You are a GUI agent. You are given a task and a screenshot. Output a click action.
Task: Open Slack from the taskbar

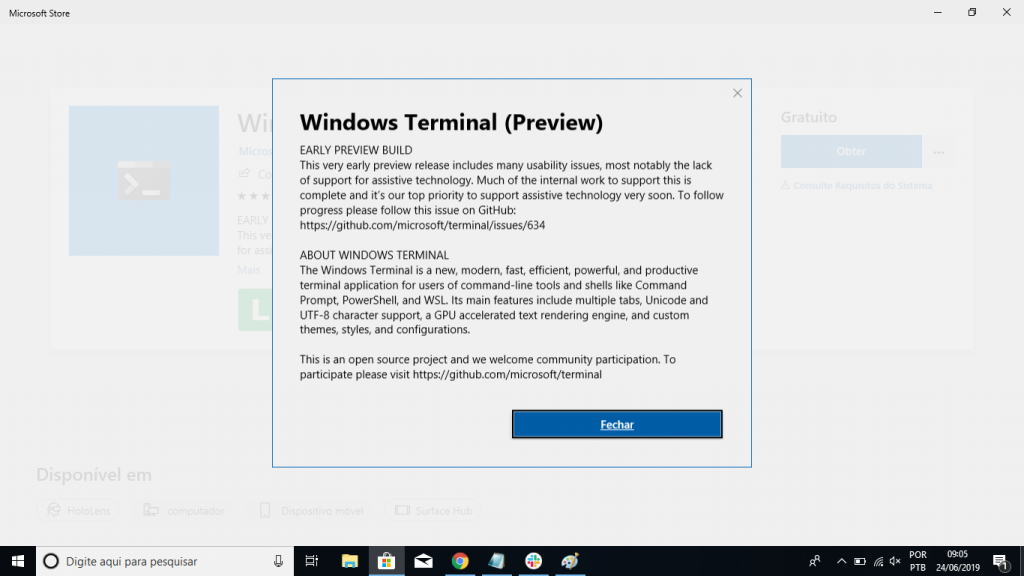coord(534,561)
